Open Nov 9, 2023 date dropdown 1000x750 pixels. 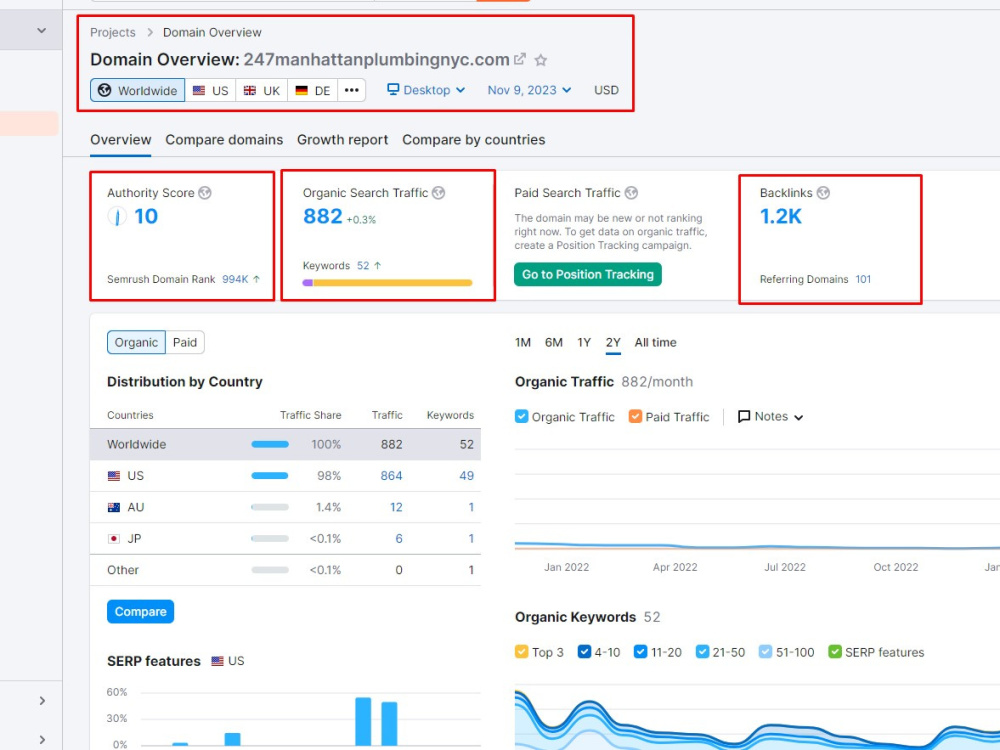coord(529,90)
